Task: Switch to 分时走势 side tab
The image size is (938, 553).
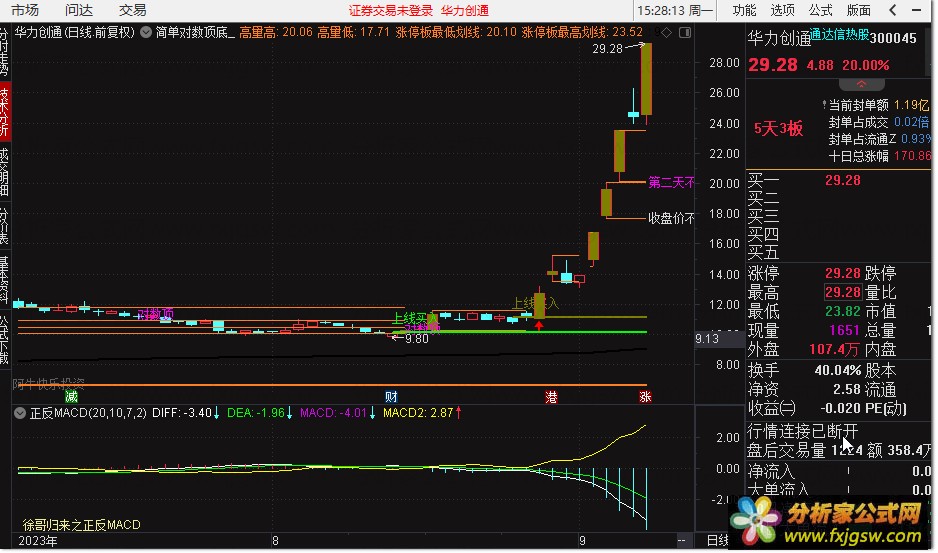Action: point(5,51)
